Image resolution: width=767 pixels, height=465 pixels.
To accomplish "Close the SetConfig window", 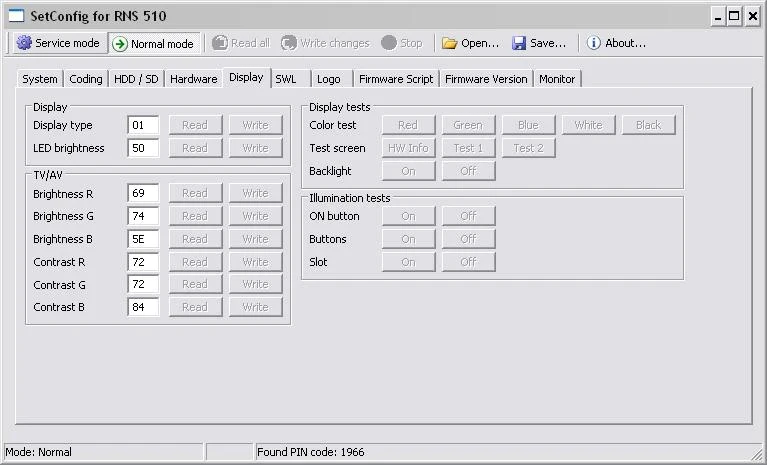I will click(x=752, y=17).
